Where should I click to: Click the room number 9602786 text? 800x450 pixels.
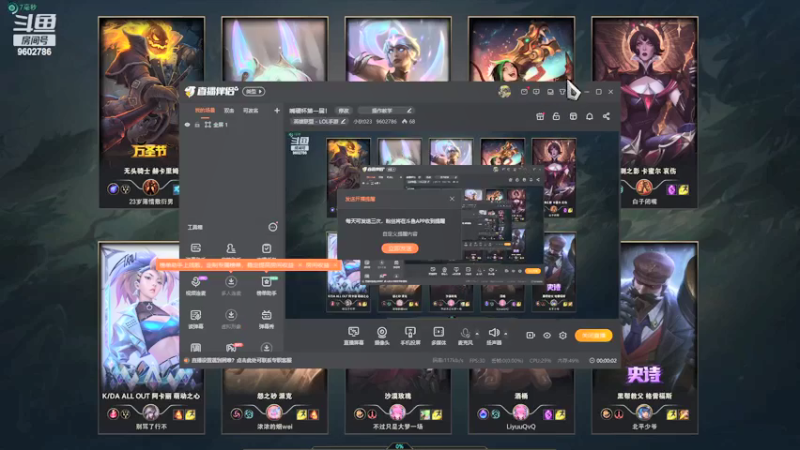click(x=386, y=121)
